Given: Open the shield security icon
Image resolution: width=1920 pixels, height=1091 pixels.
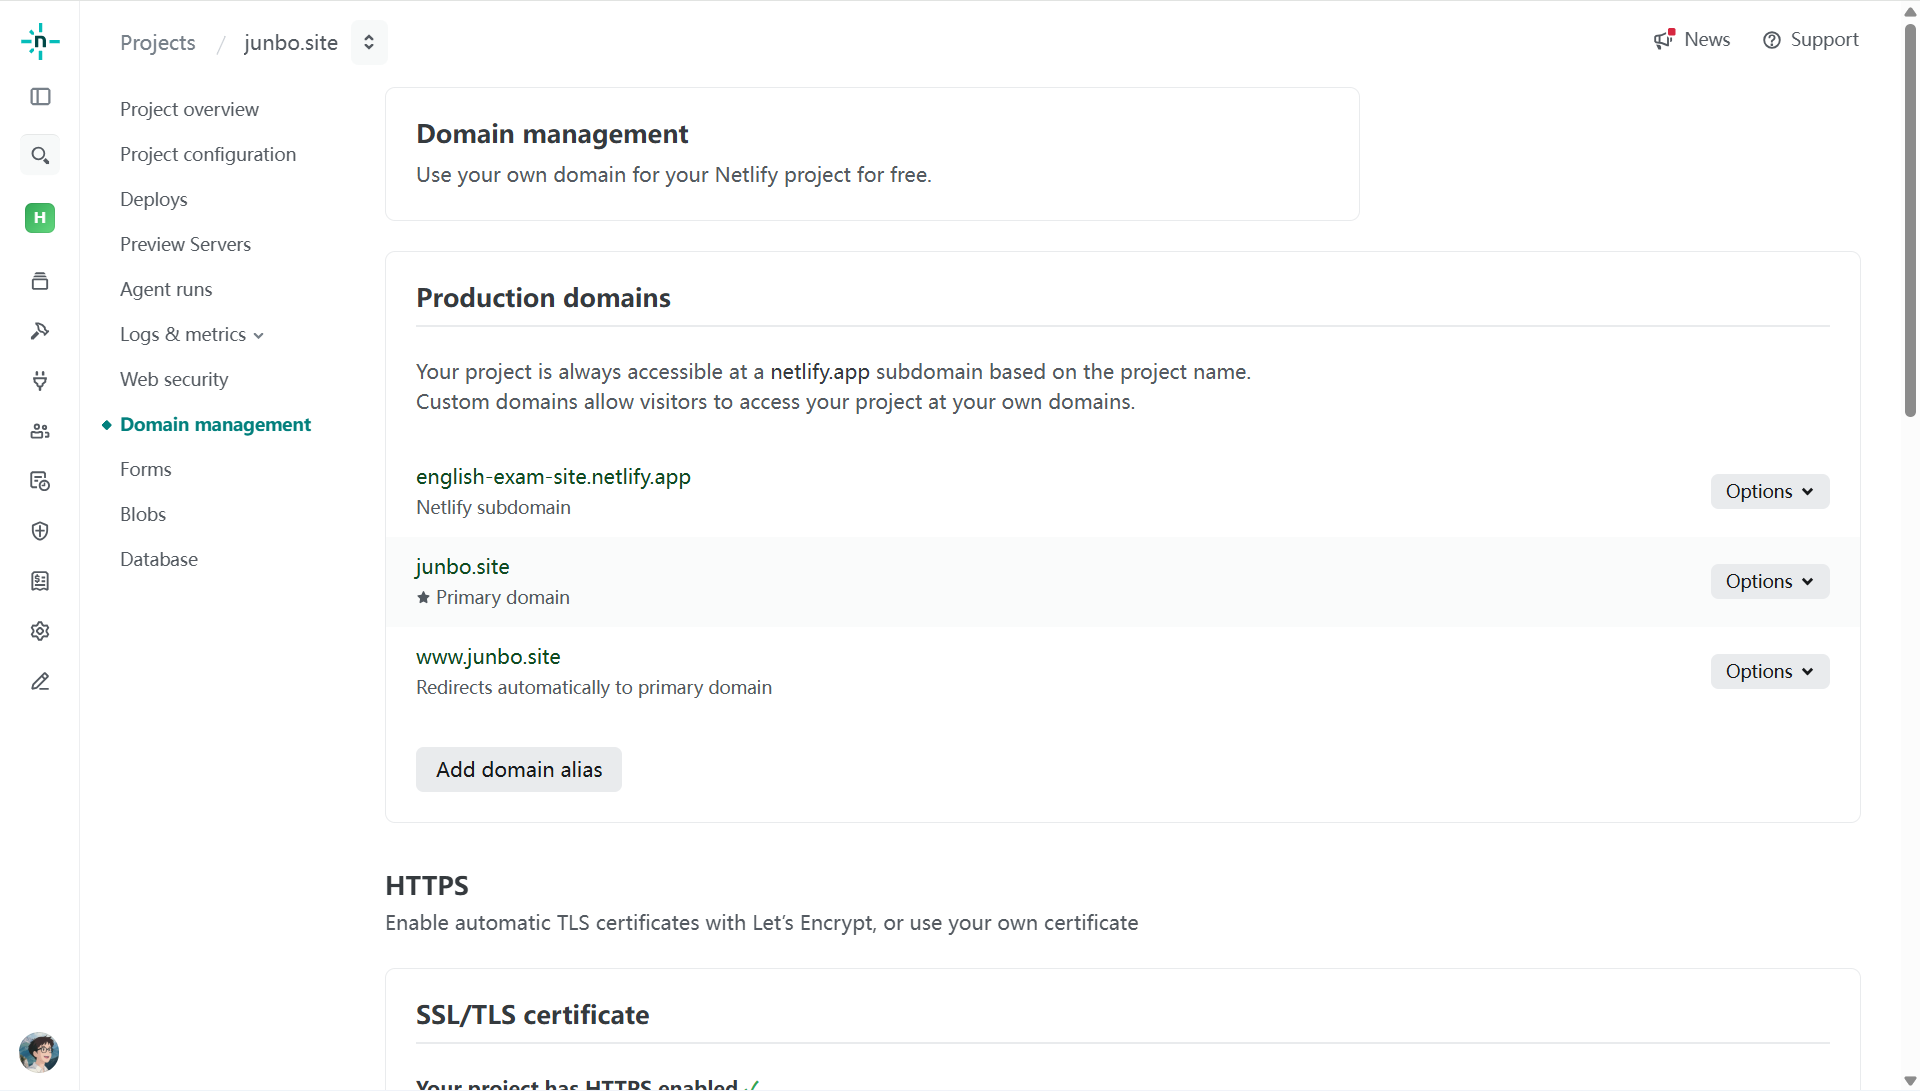Looking at the screenshot, I should click(x=40, y=531).
